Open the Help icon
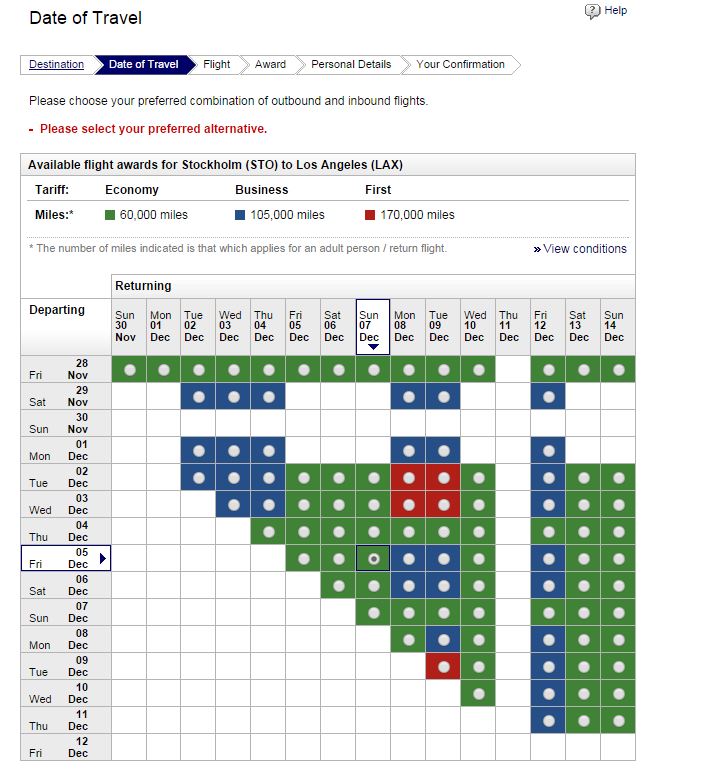The height and width of the screenshot is (778, 721). (x=592, y=11)
